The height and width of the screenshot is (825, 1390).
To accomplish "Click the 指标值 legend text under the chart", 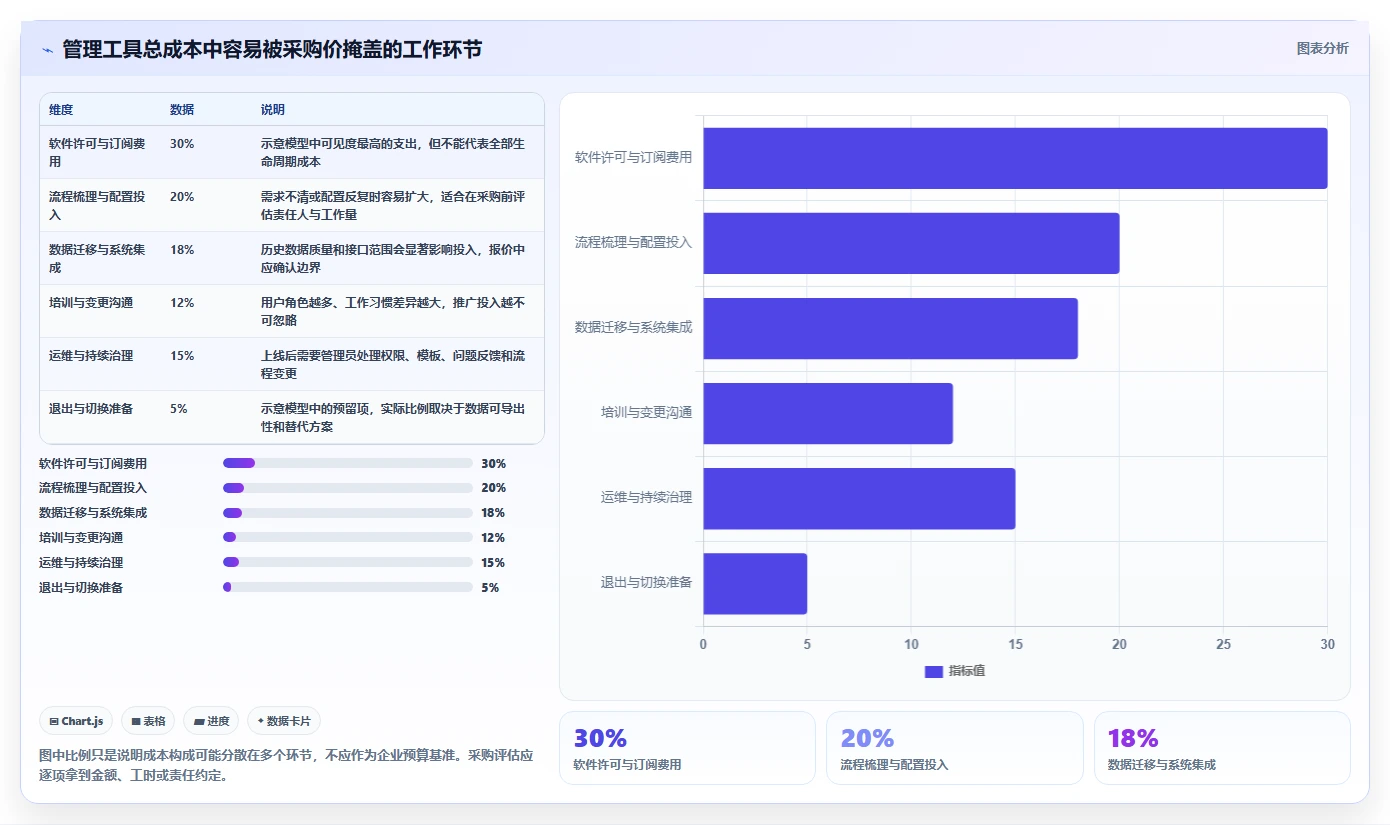I will pos(967,671).
